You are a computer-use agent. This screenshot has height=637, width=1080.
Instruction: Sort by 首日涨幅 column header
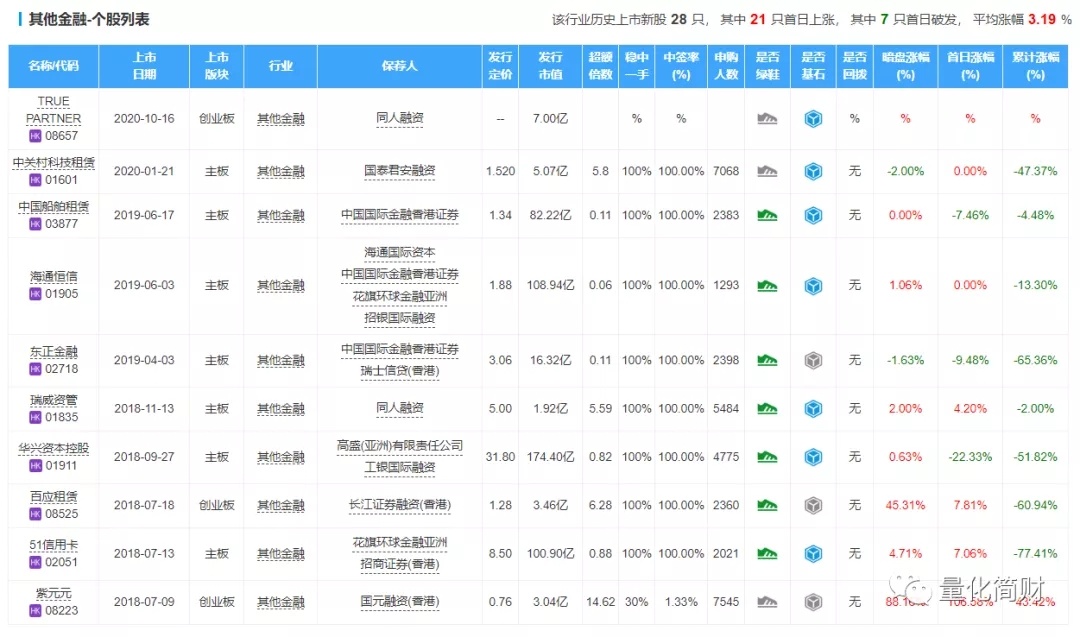970,66
